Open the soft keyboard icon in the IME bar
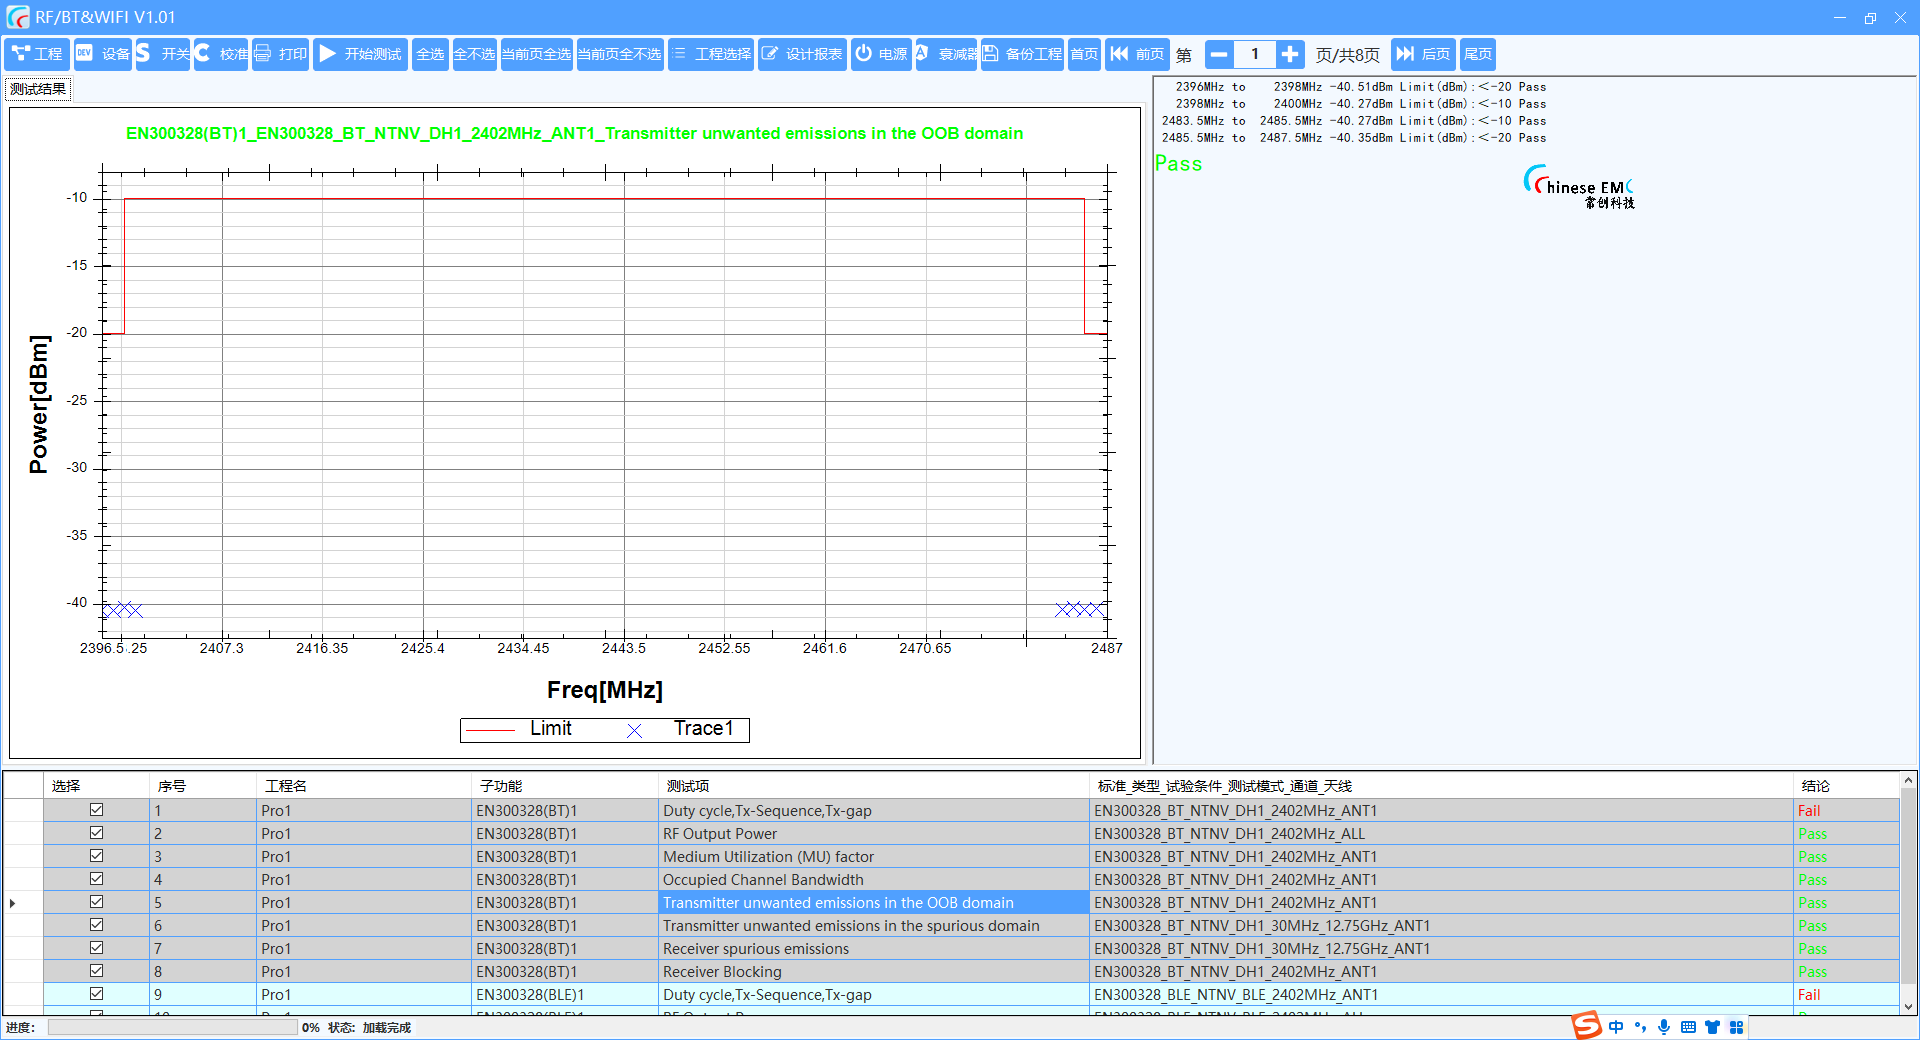This screenshot has height=1040, width=1920. coord(1688,1027)
